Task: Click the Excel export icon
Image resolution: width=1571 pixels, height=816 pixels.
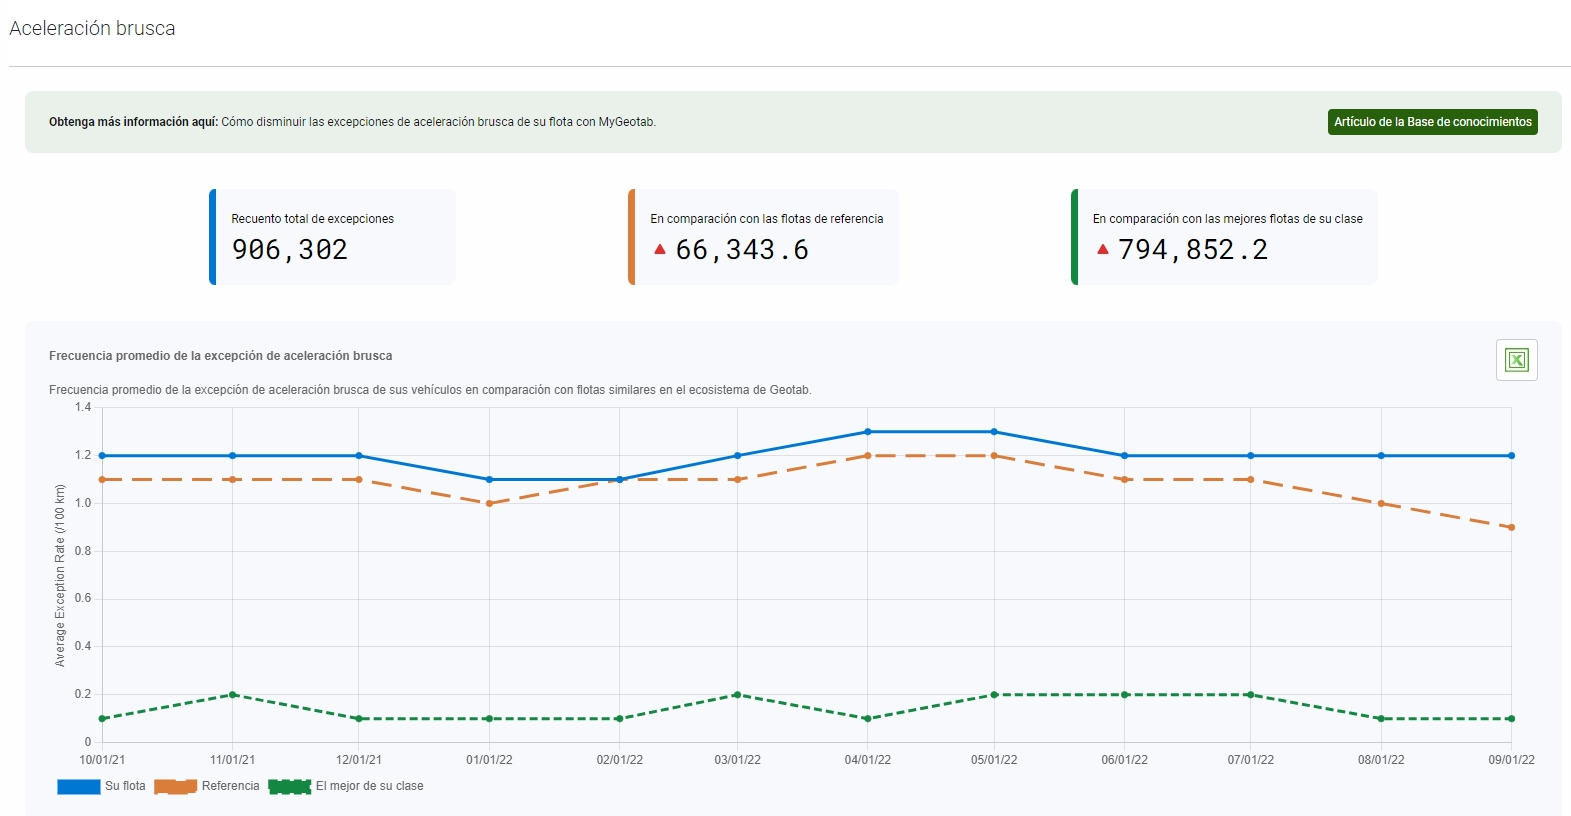Action: [x=1516, y=360]
